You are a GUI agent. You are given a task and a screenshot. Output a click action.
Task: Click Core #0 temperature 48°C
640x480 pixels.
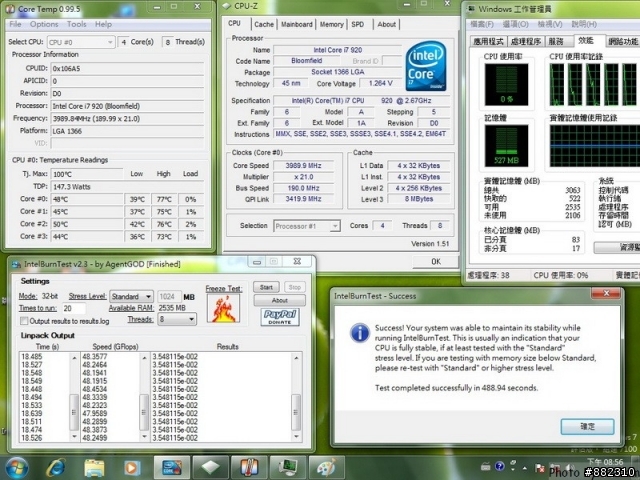(x=87, y=199)
